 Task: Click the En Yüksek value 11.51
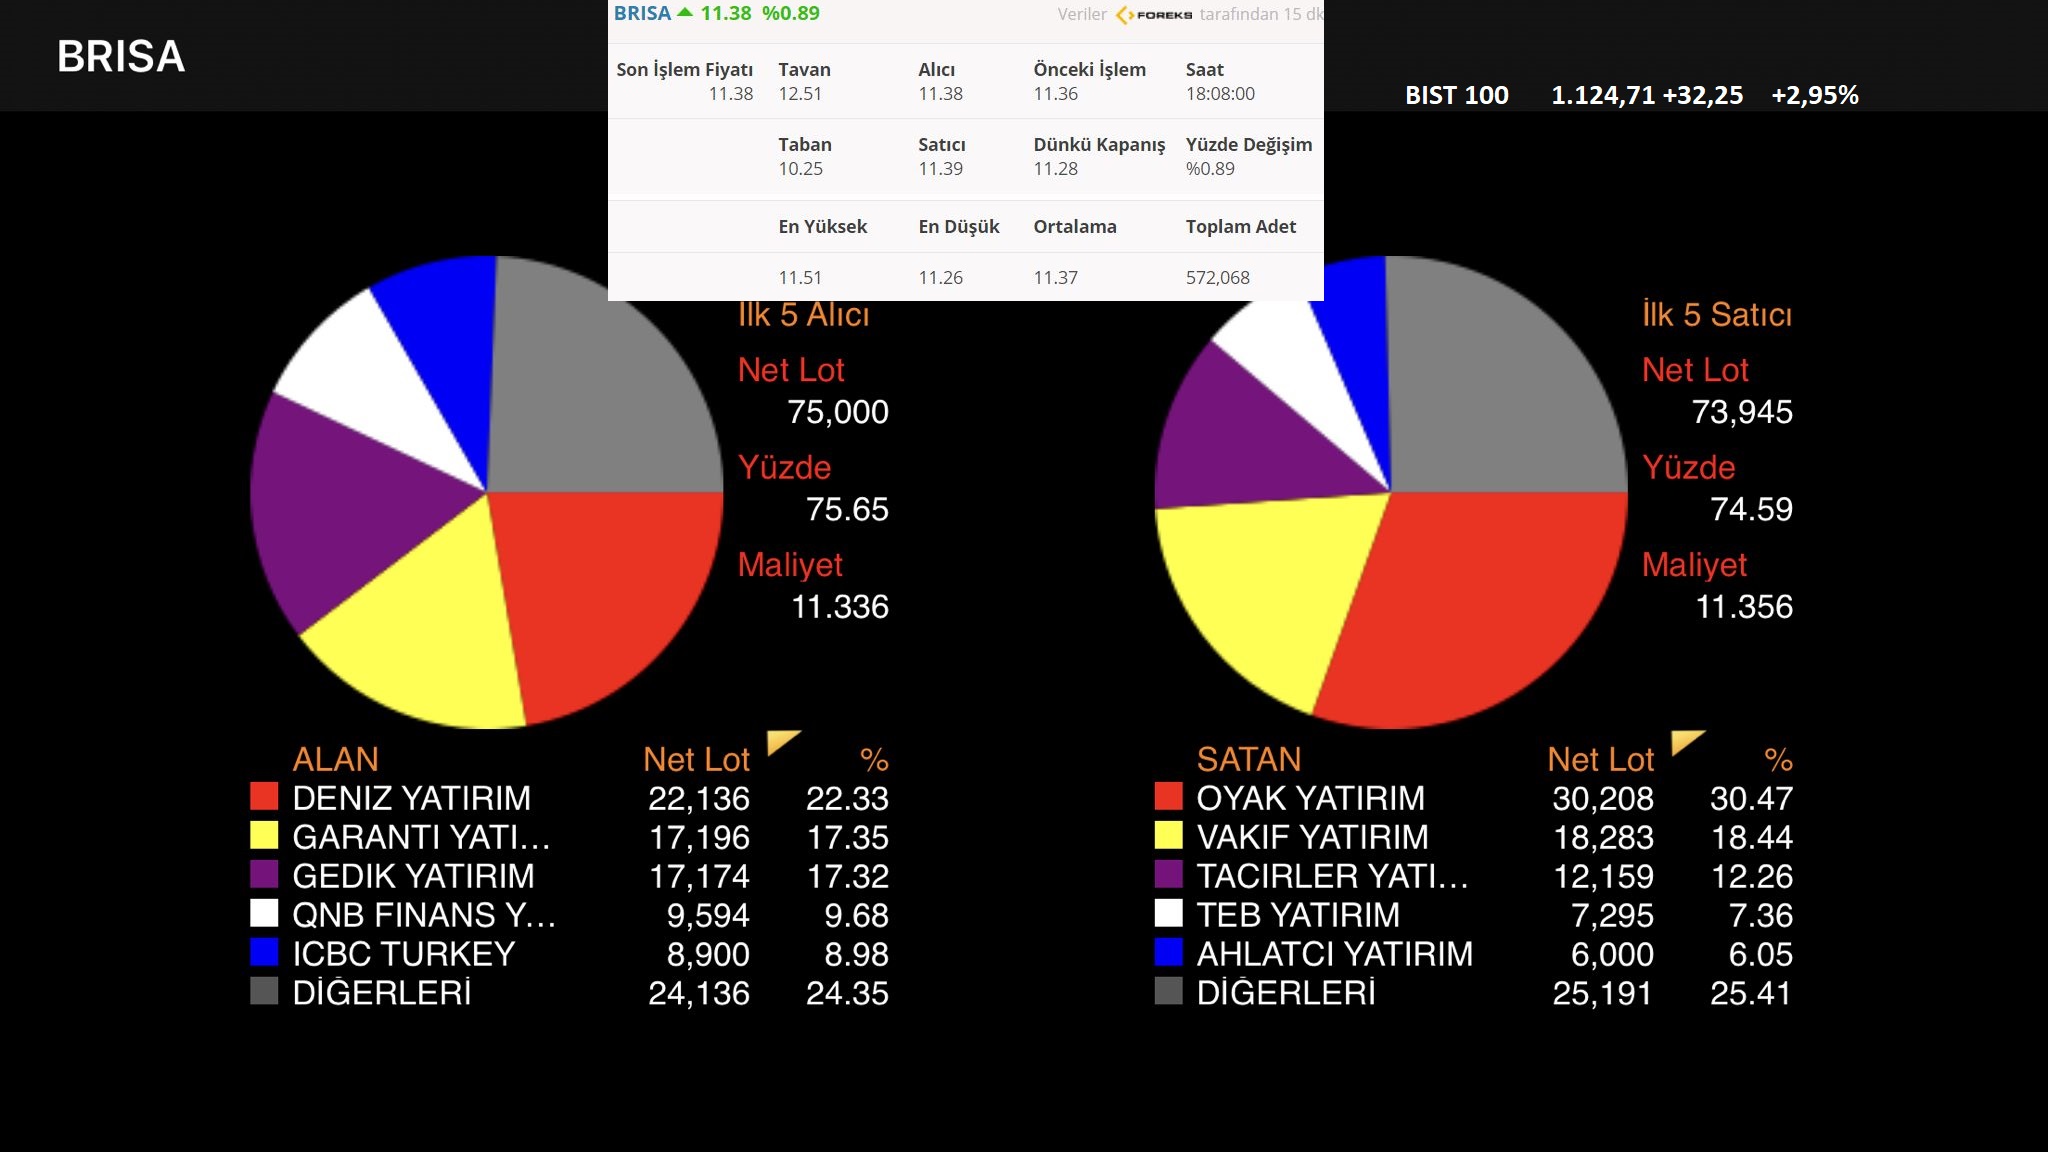coord(799,277)
